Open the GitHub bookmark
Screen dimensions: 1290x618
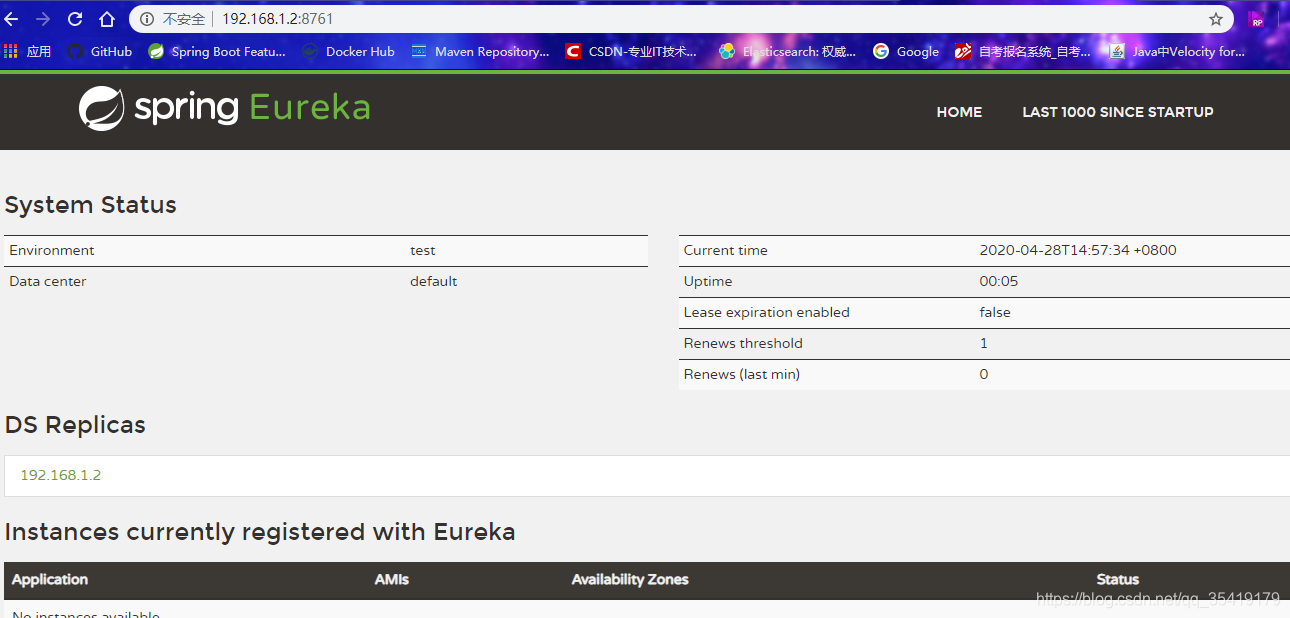tap(100, 51)
